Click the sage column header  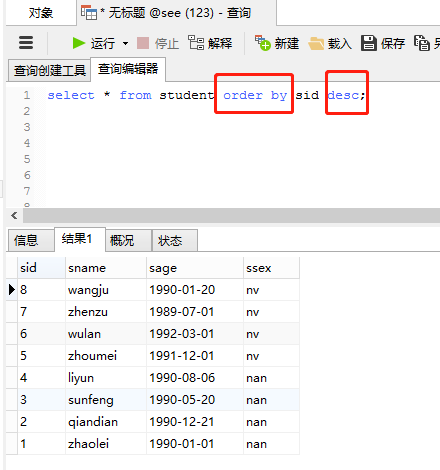click(x=195, y=268)
